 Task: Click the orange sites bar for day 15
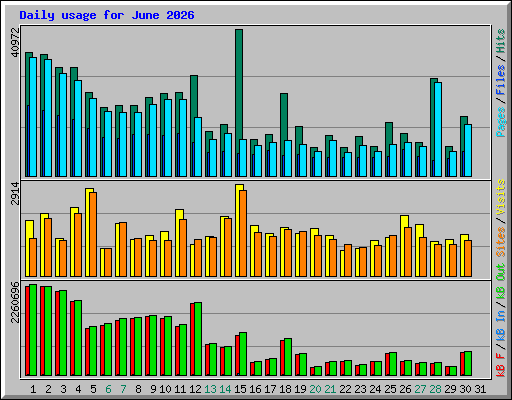tap(243, 233)
